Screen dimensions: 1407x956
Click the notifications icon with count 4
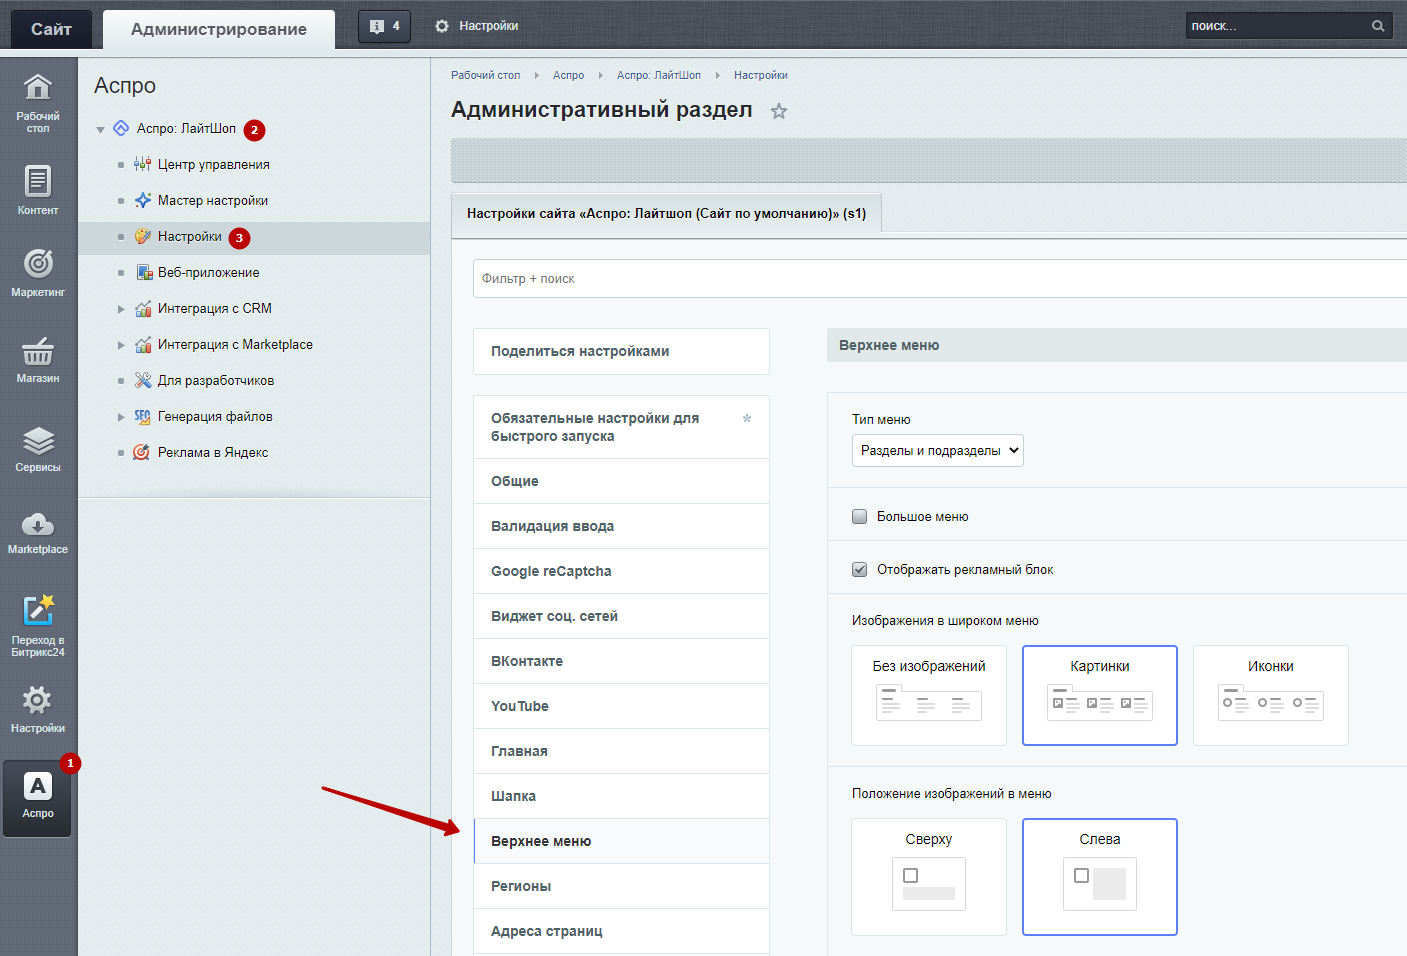(384, 26)
